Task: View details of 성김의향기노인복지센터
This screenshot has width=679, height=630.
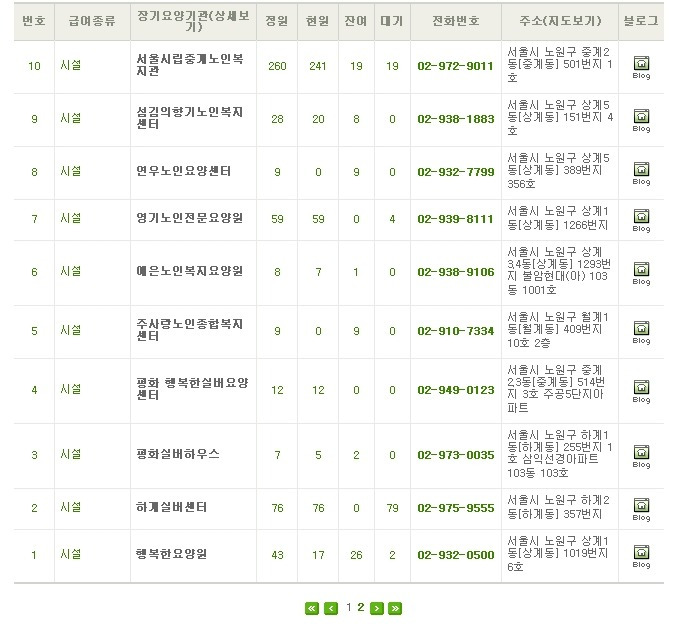Action: point(190,118)
